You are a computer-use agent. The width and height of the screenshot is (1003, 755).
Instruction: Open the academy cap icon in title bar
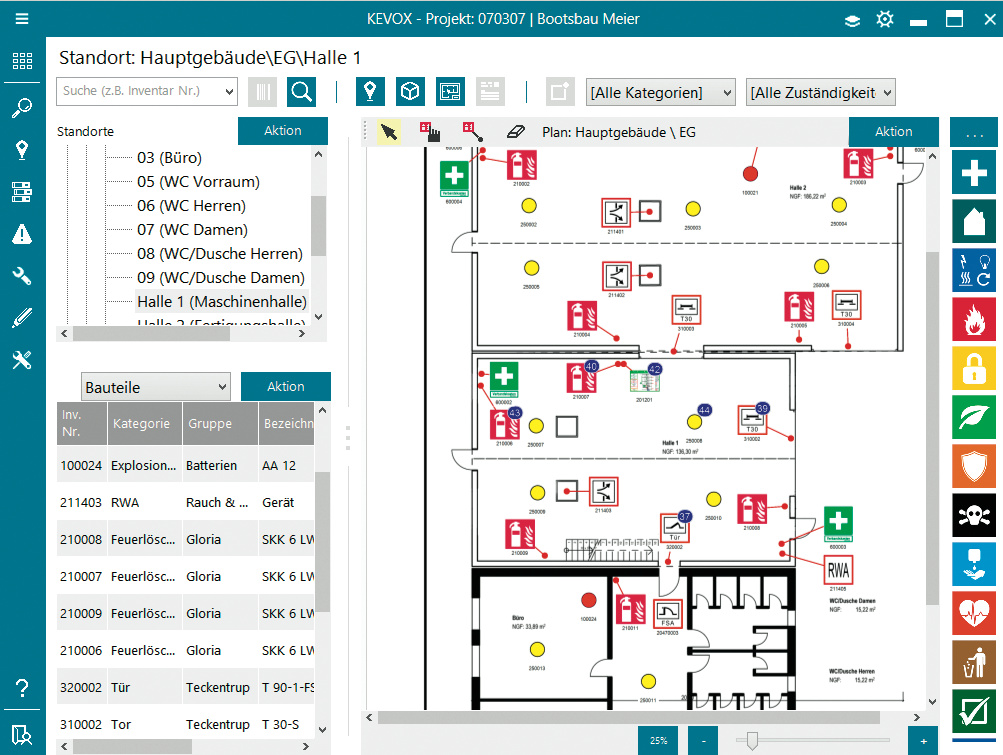coord(852,20)
